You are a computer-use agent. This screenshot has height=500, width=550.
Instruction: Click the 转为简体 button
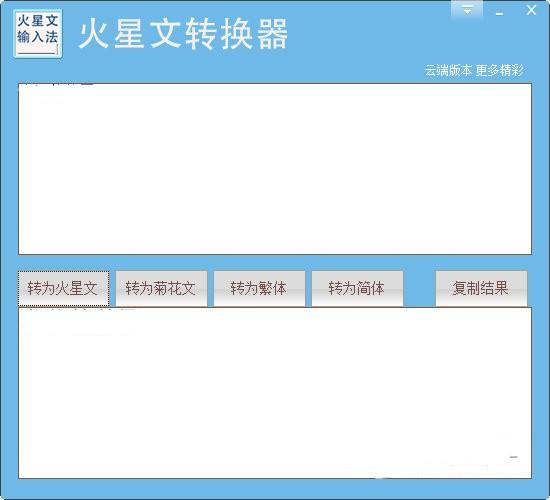pyautogui.click(x=357, y=288)
